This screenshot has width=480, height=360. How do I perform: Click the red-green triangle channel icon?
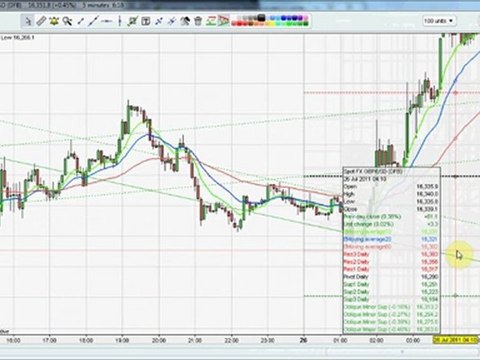tap(224, 21)
